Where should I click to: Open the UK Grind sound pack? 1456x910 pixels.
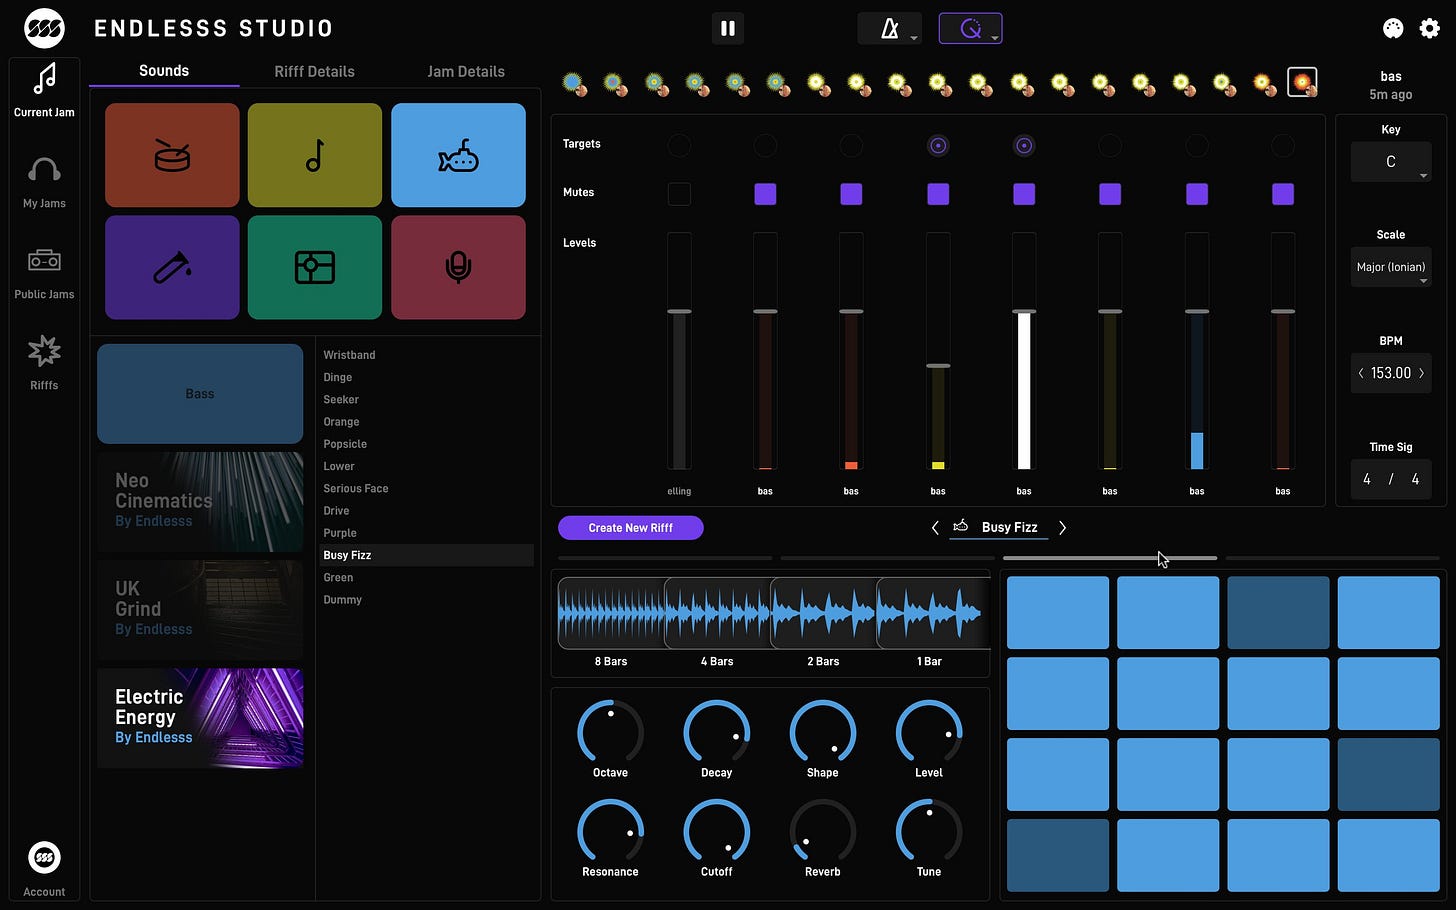click(x=200, y=609)
